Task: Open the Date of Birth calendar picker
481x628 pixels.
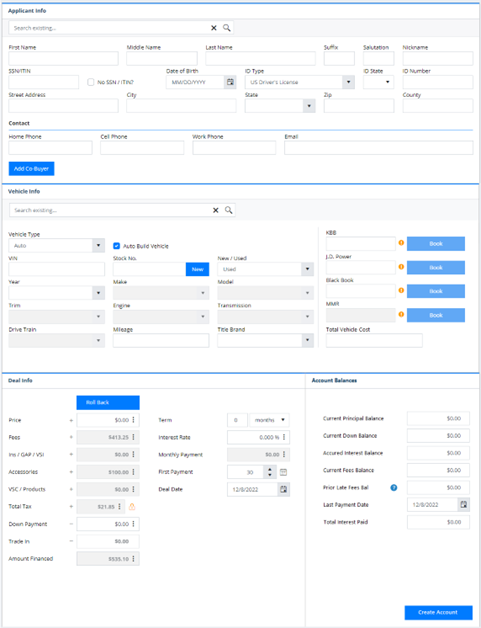Action: coord(230,82)
